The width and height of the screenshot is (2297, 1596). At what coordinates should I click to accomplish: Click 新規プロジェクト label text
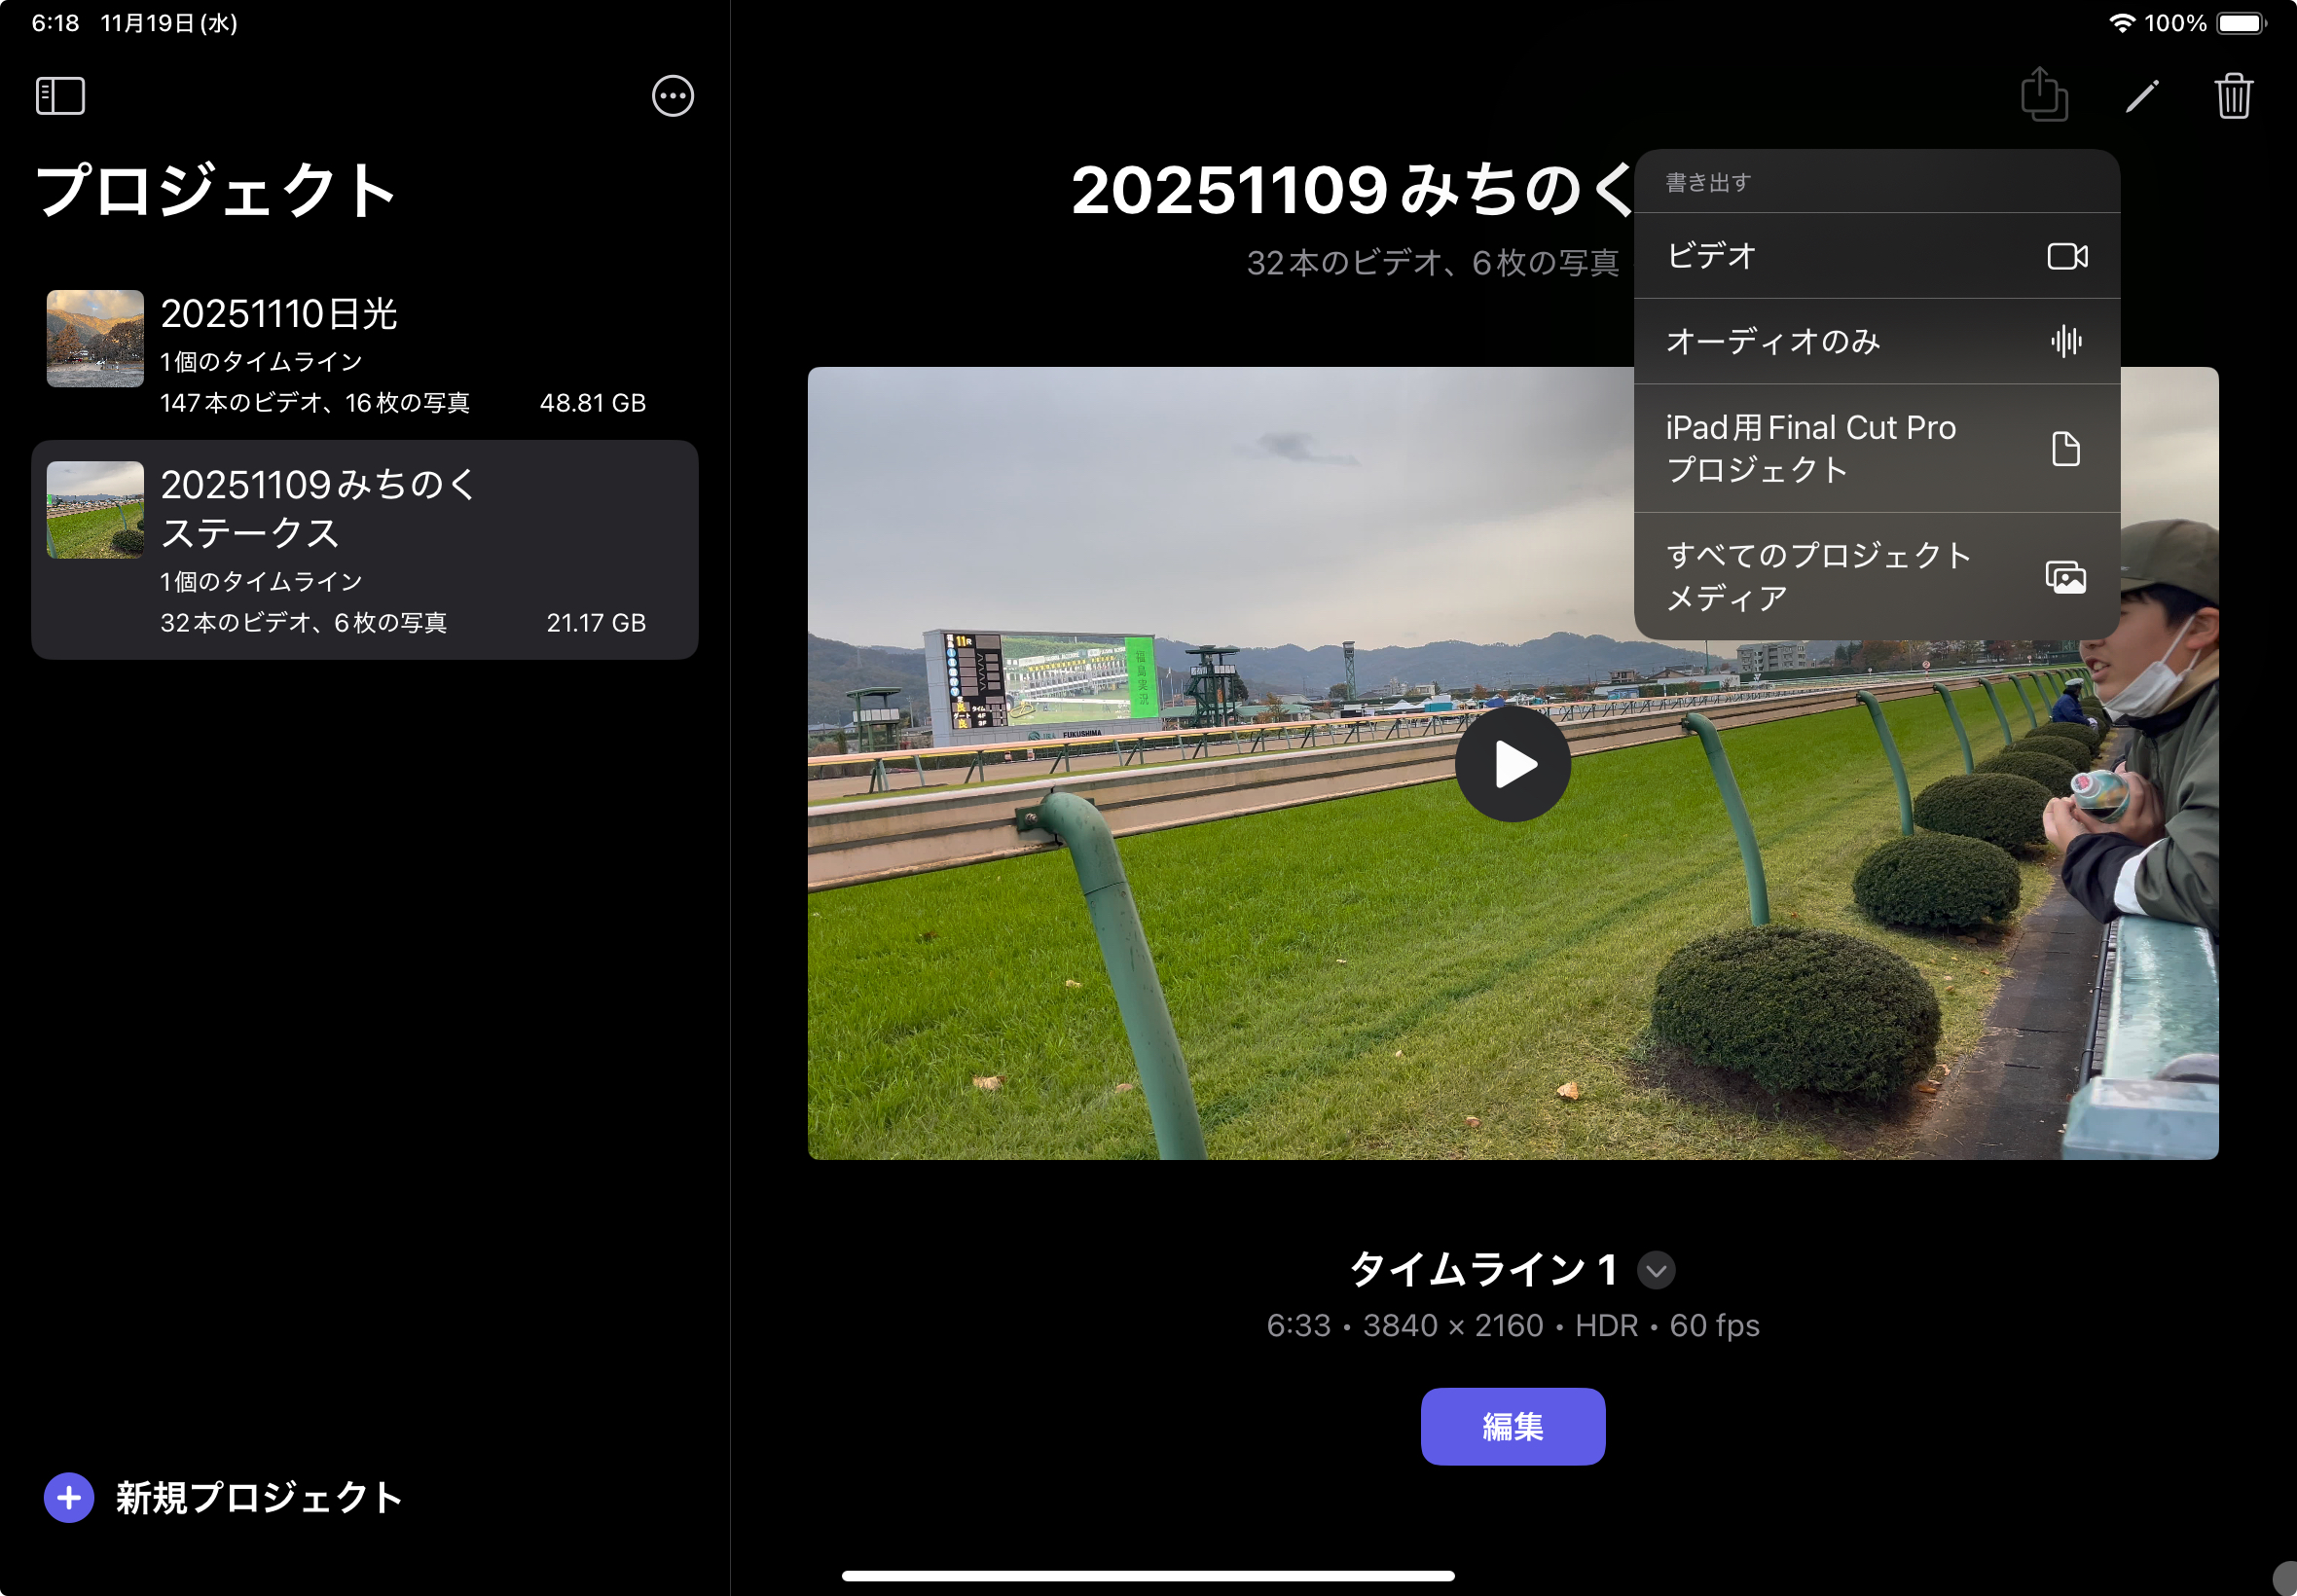[x=259, y=1497]
